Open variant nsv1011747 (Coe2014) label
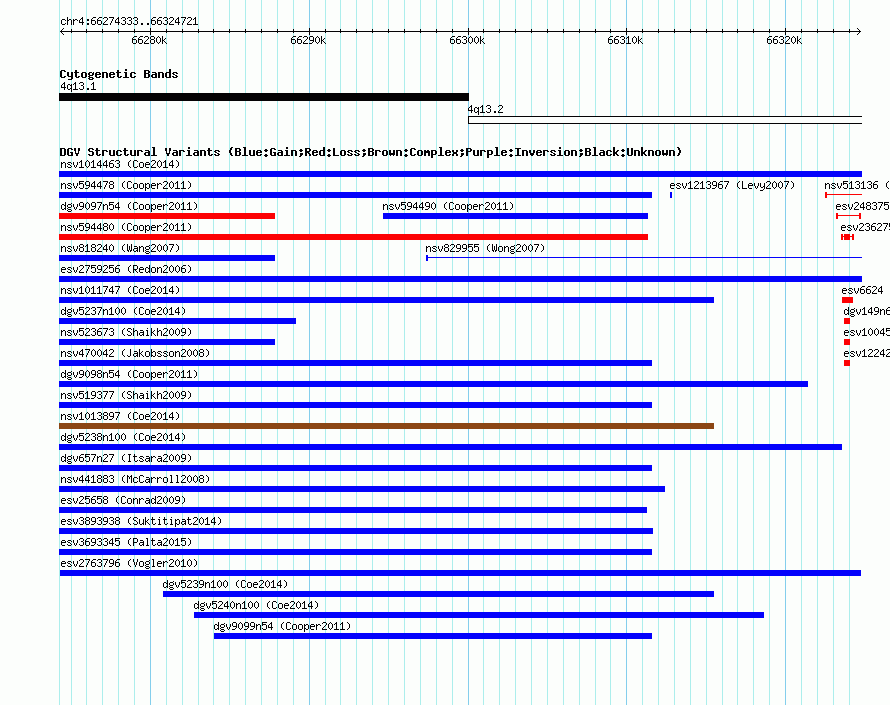 (120, 290)
